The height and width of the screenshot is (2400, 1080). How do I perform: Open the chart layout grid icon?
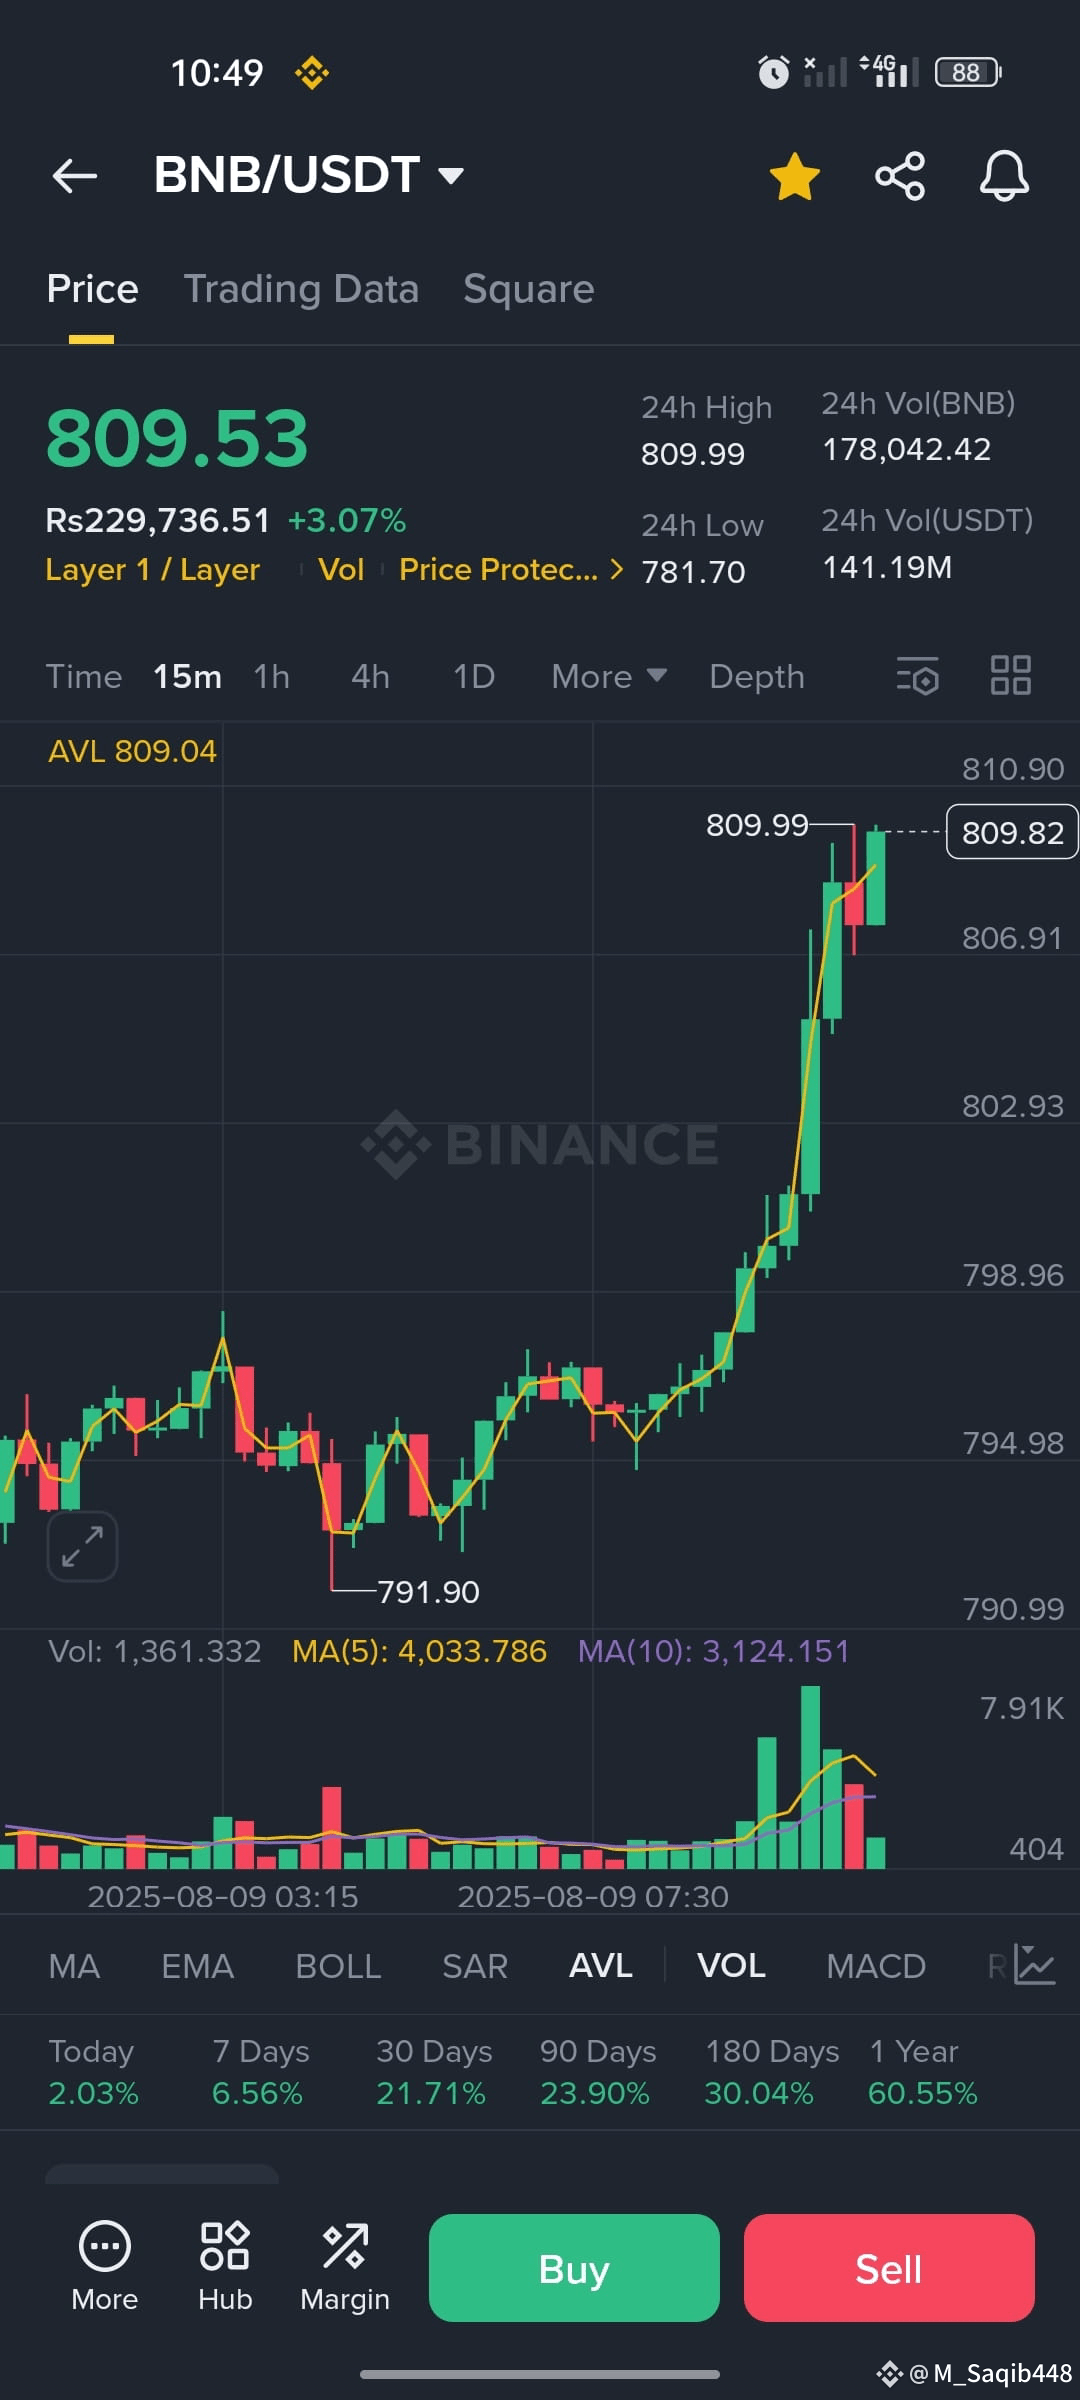point(1011,676)
